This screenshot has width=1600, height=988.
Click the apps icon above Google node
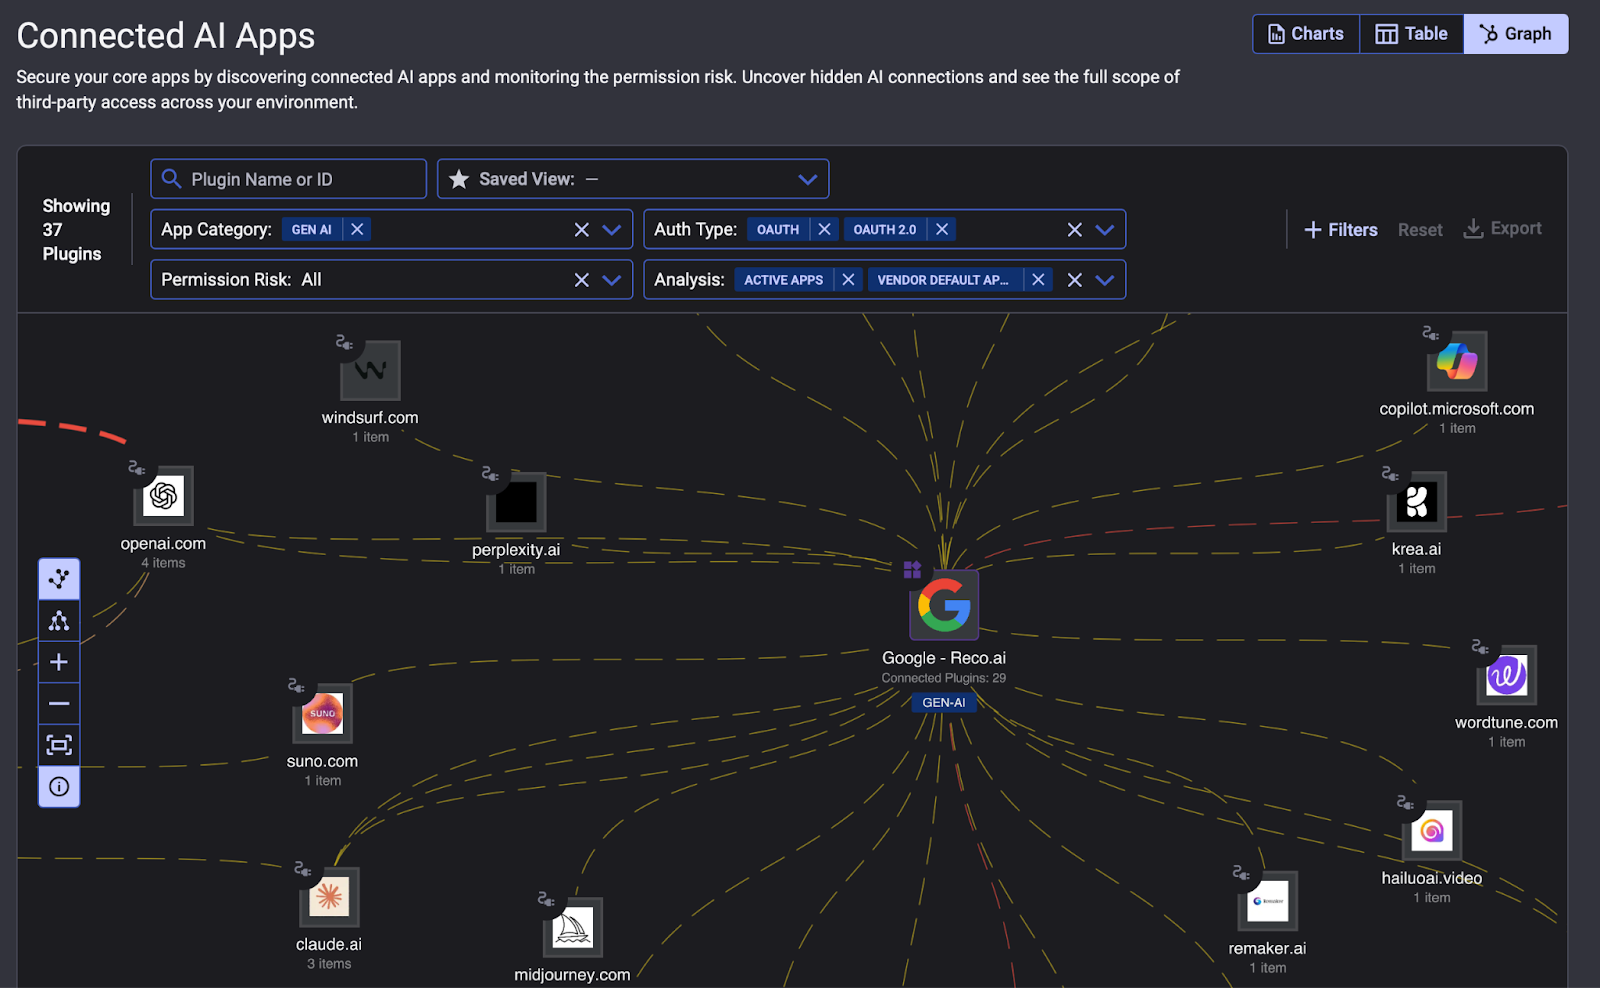[912, 570]
